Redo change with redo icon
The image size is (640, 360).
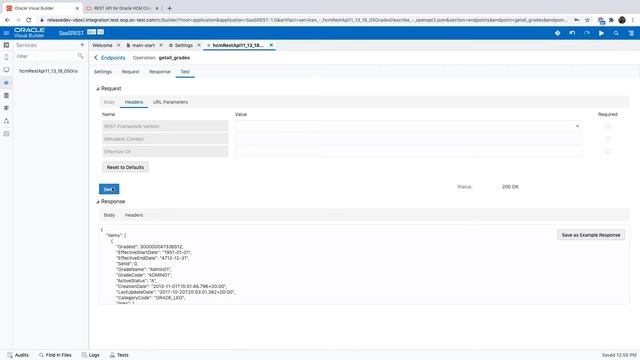click(x=587, y=33)
